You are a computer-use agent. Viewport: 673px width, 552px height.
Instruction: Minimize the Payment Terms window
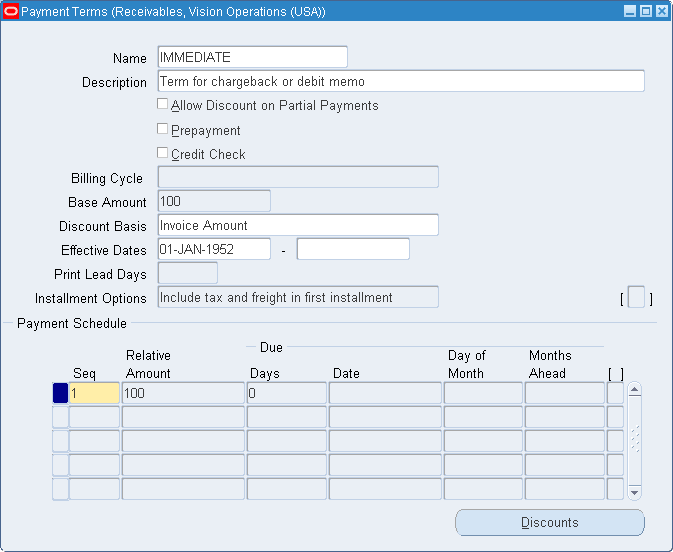(630, 11)
